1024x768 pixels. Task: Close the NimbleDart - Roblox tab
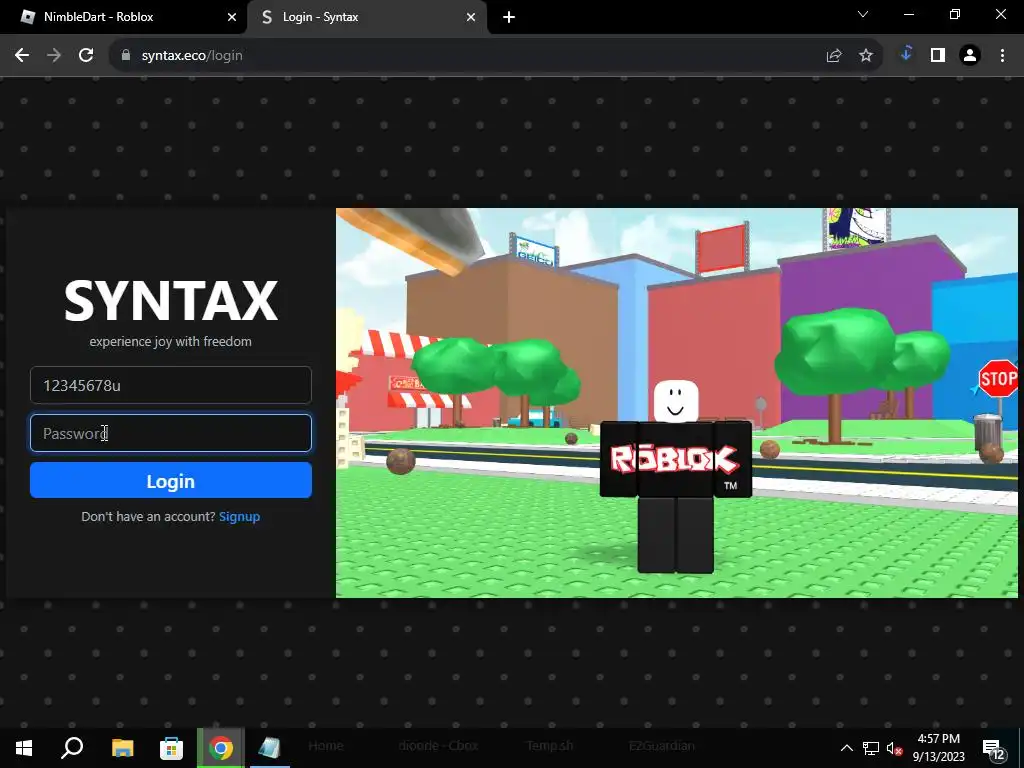click(x=231, y=17)
